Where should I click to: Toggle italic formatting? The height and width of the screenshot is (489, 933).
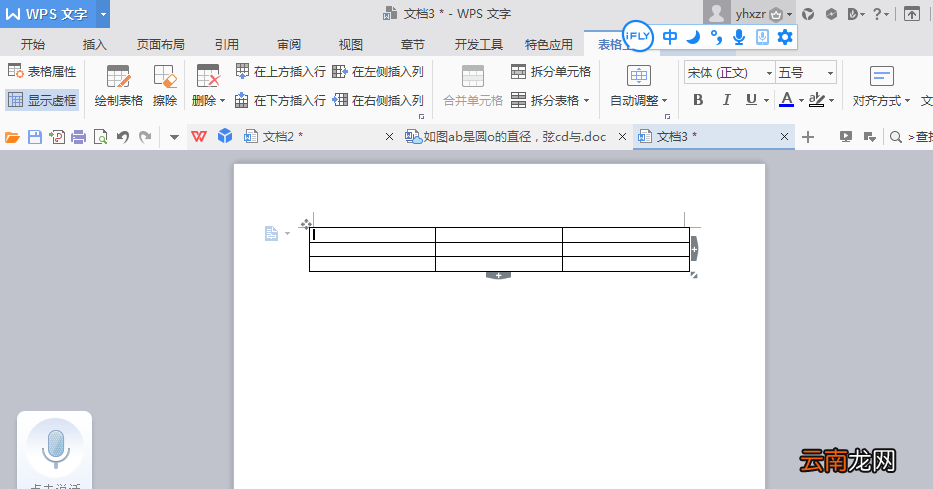726,100
